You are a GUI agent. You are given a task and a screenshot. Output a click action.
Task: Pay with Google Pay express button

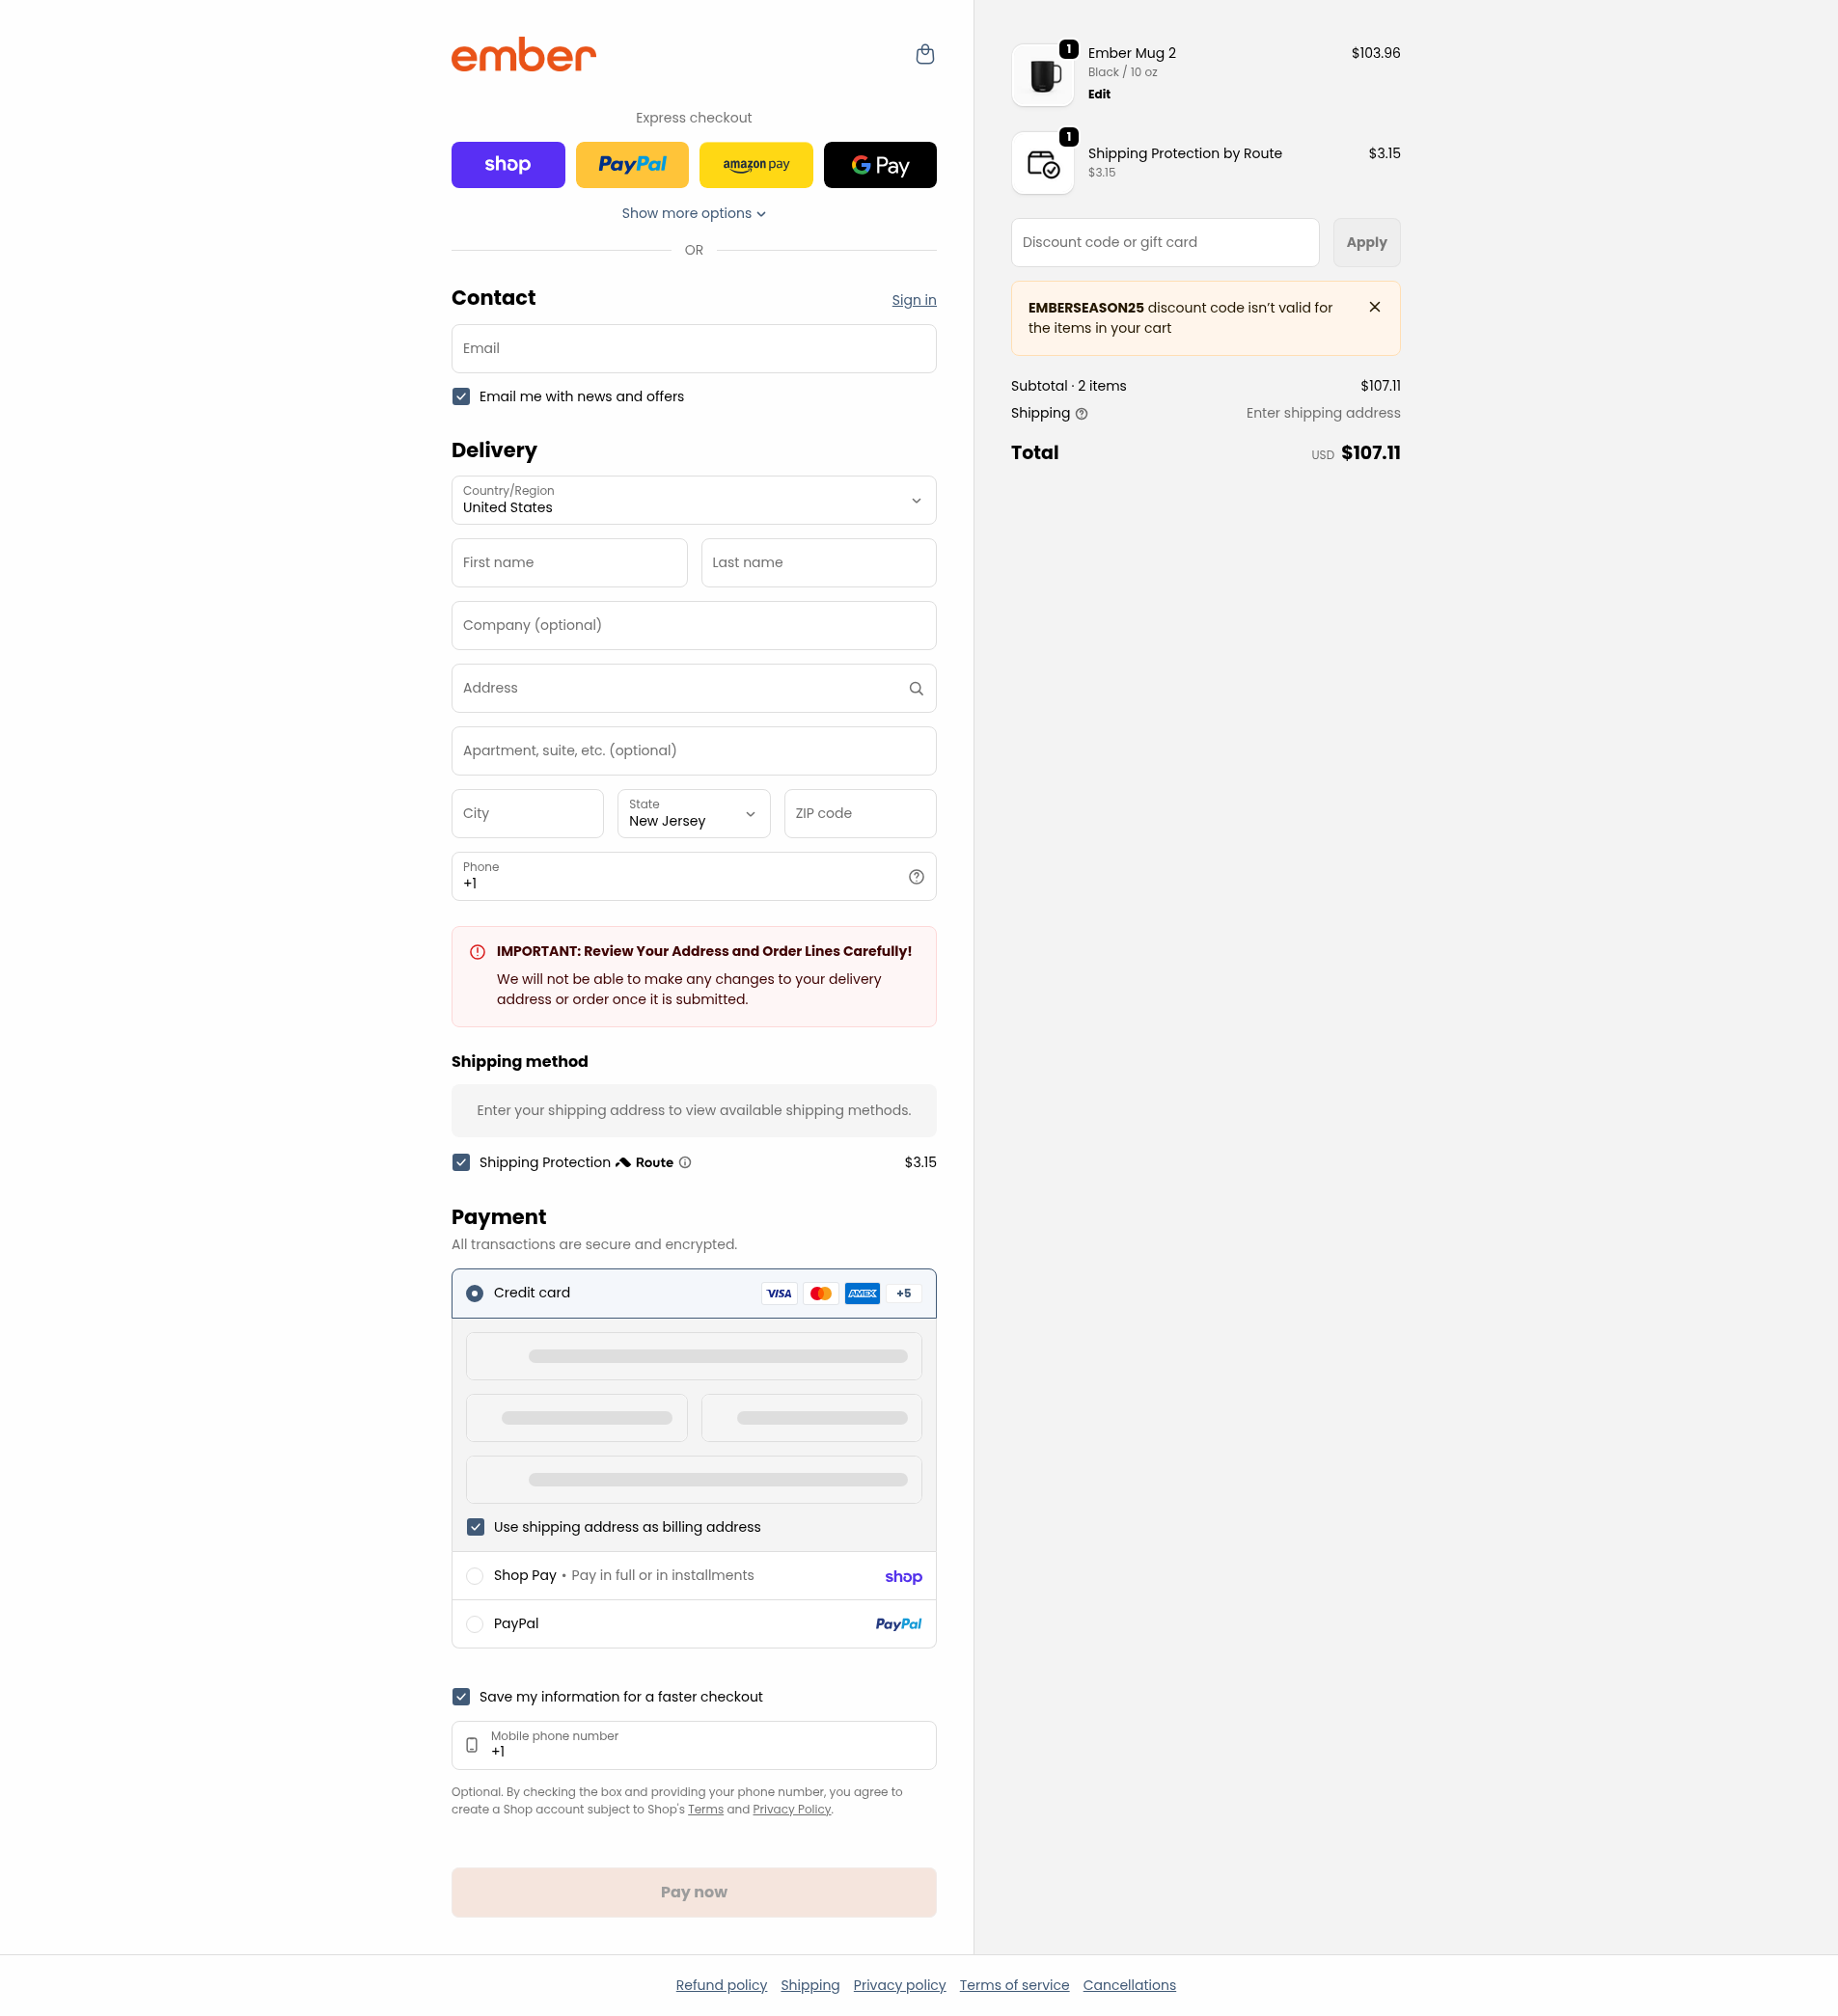[x=880, y=165]
